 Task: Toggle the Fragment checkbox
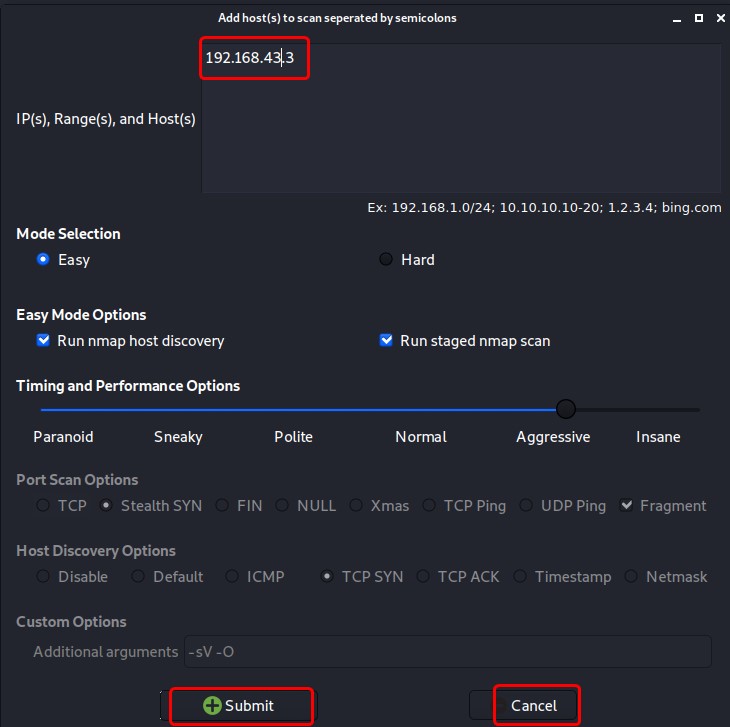626,505
